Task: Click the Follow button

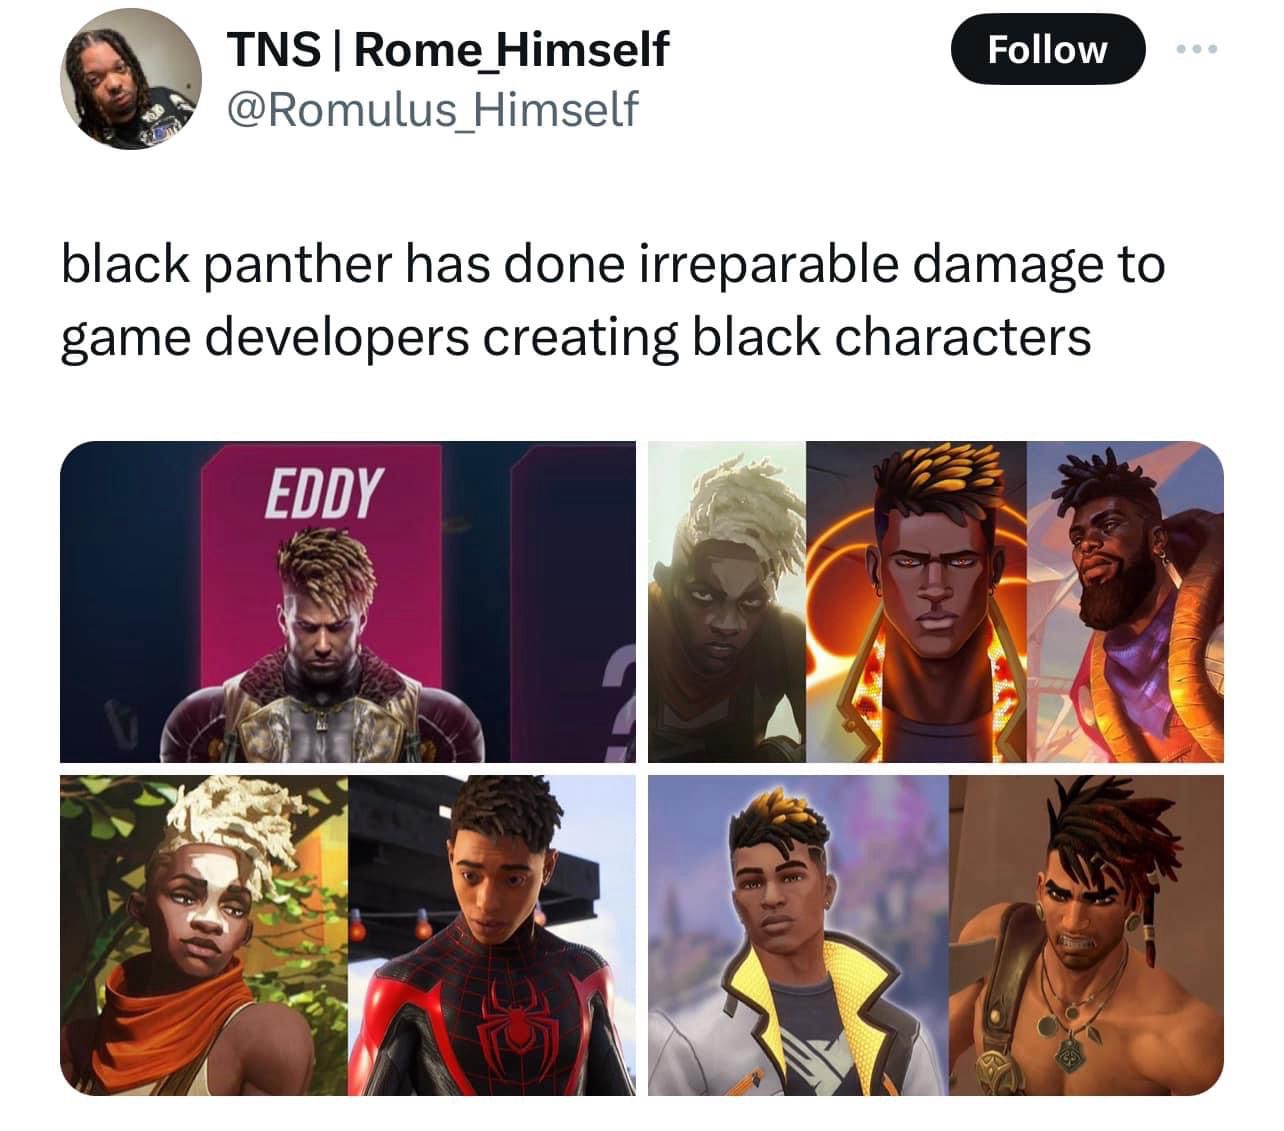Action: [x=1047, y=48]
